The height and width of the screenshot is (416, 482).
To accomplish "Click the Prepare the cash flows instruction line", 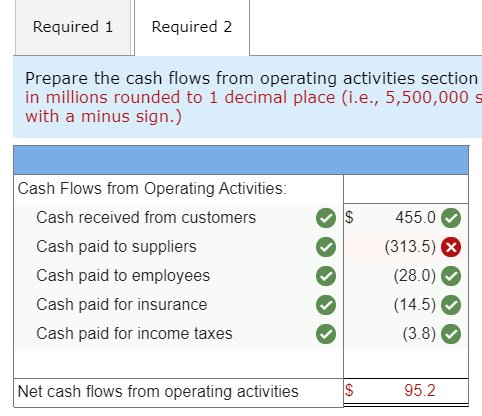I will coord(252,79).
